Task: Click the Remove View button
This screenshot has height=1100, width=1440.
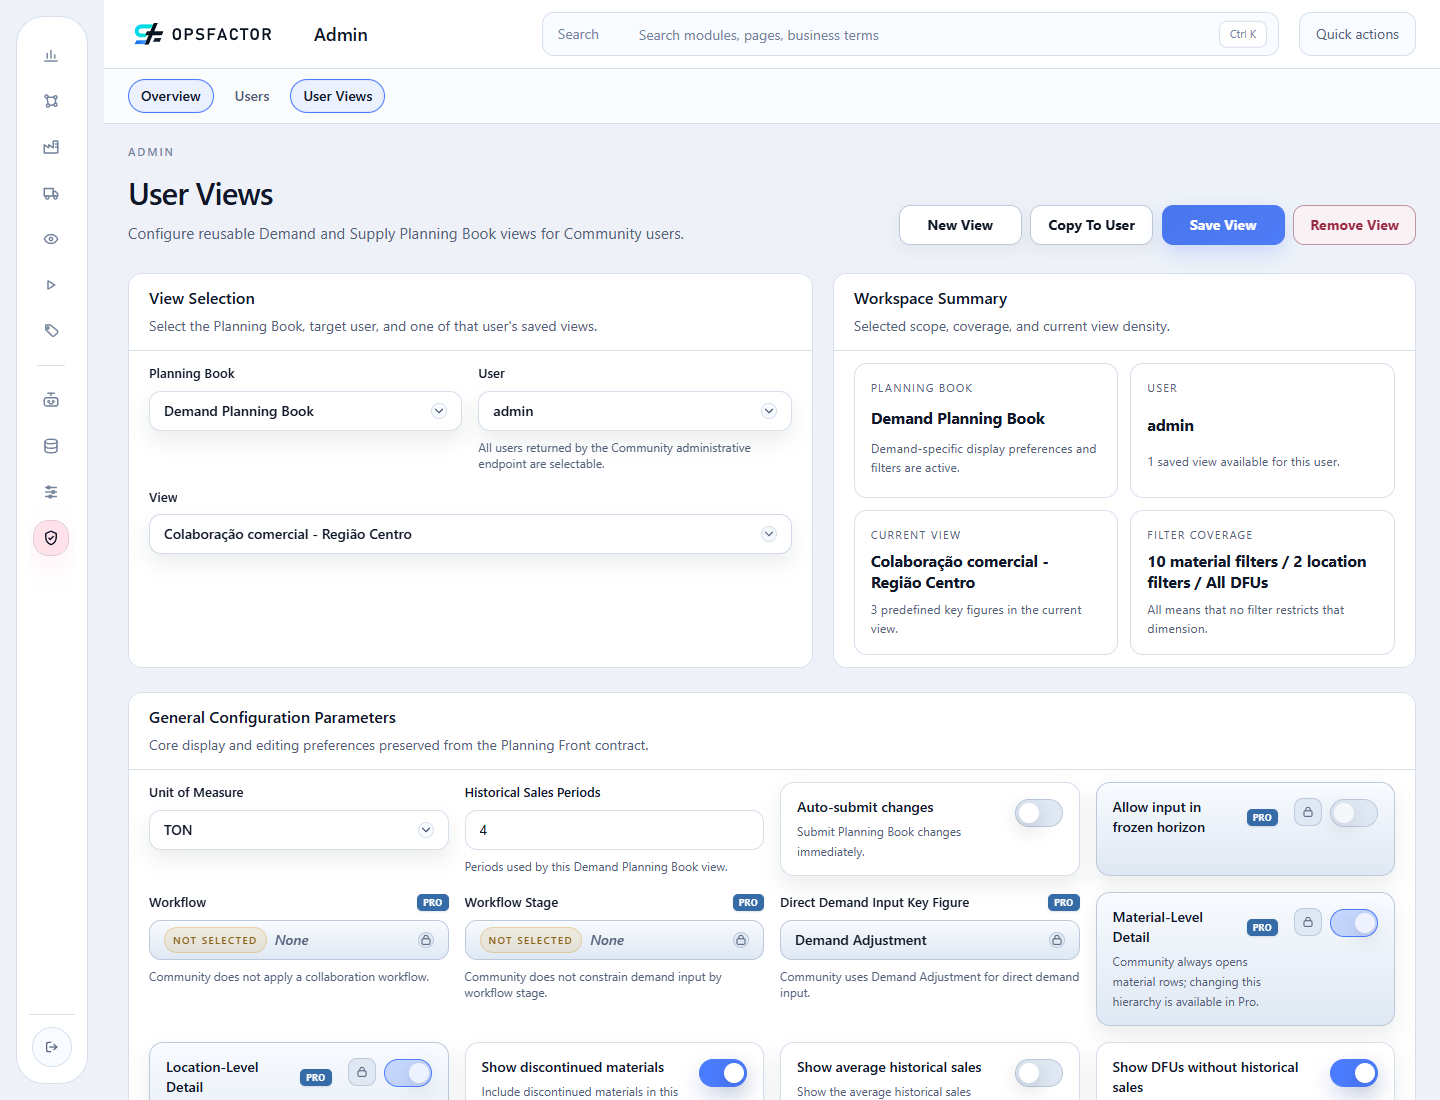Action: click(1354, 225)
